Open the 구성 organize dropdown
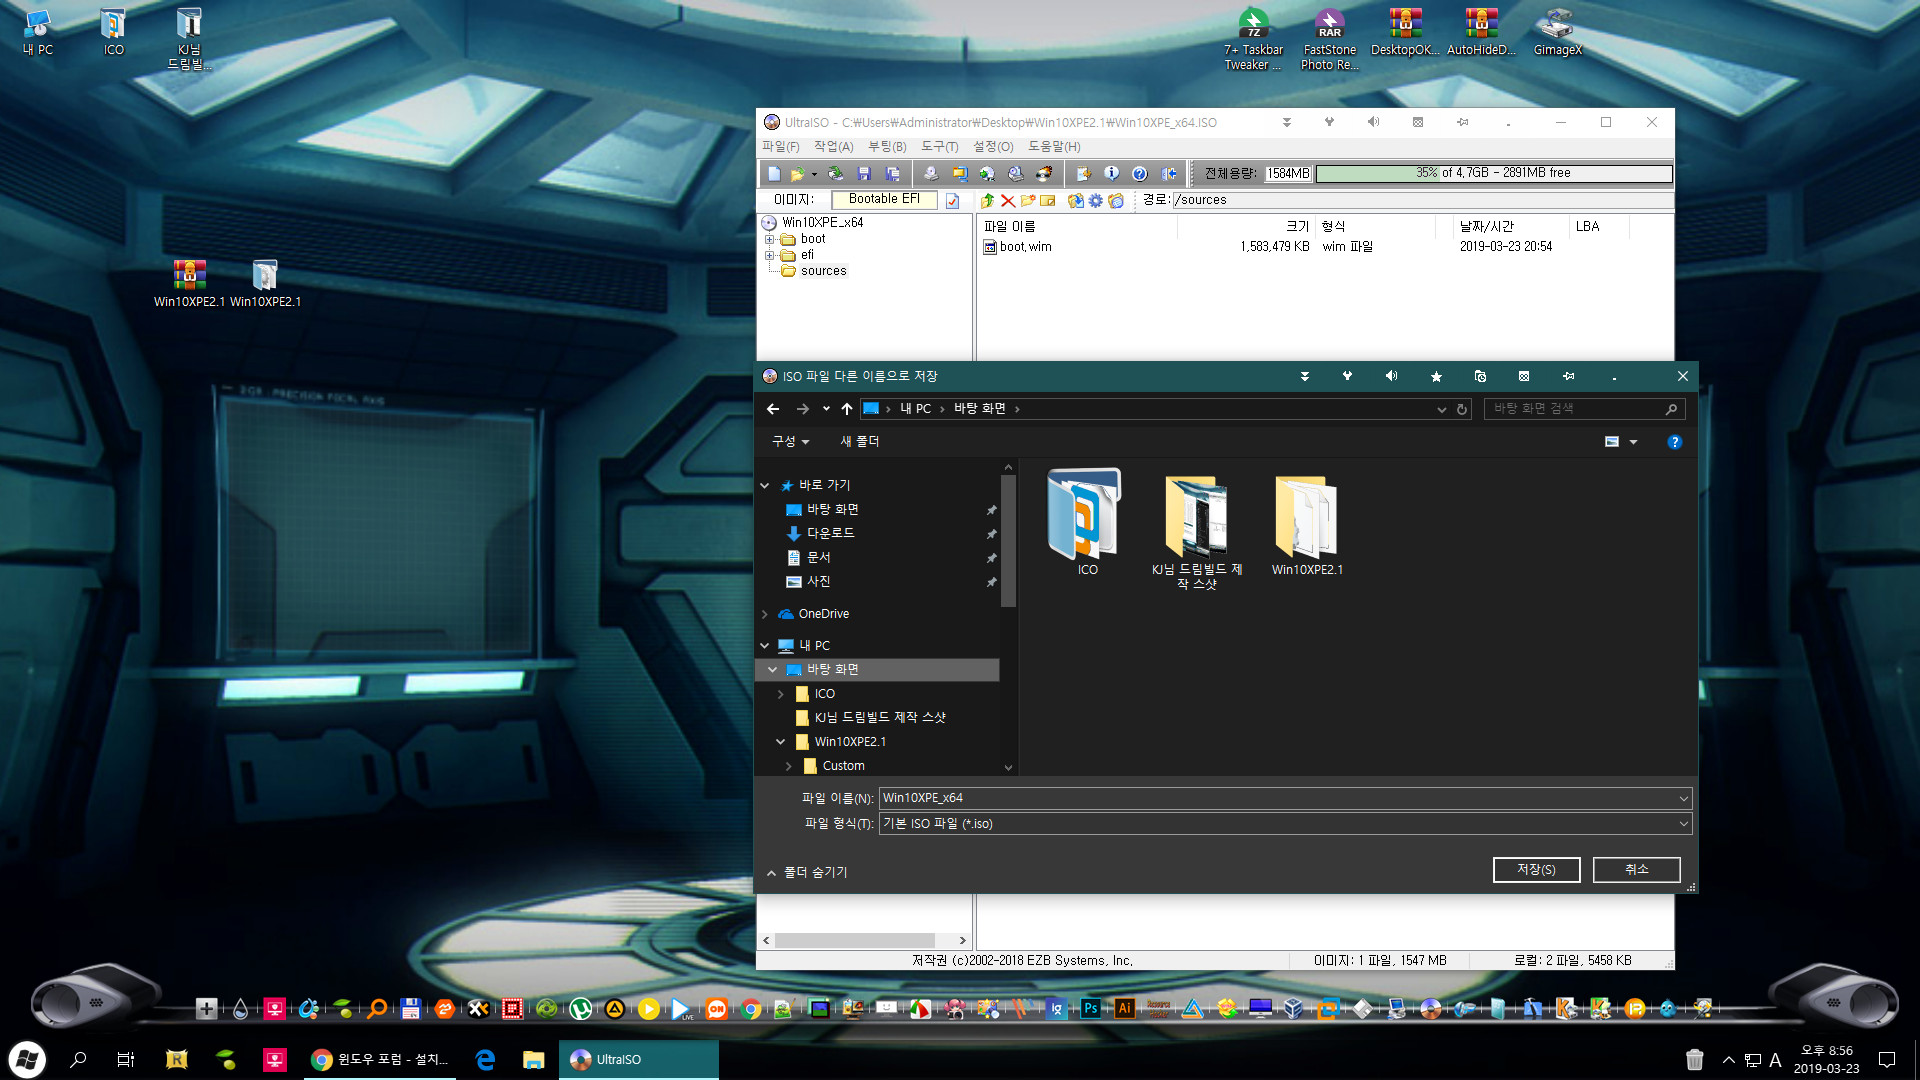Viewport: 1920px width, 1080px height. pyautogui.click(x=790, y=441)
